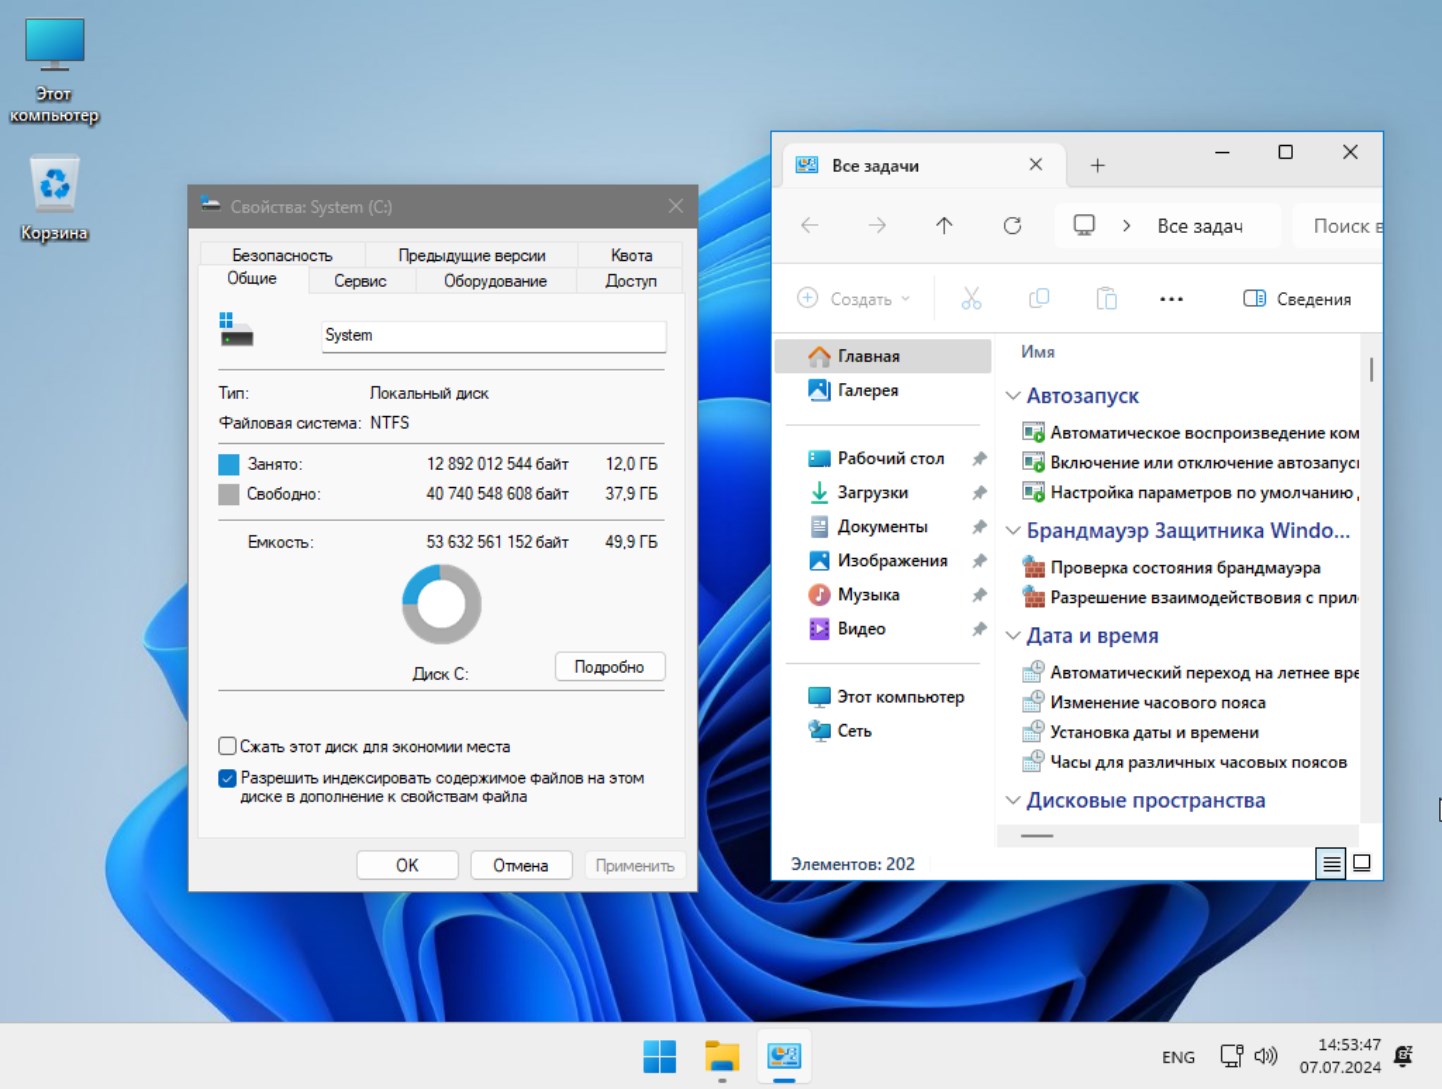Switch to details list view toggle
This screenshot has width=1442, height=1089.
[x=1331, y=862]
